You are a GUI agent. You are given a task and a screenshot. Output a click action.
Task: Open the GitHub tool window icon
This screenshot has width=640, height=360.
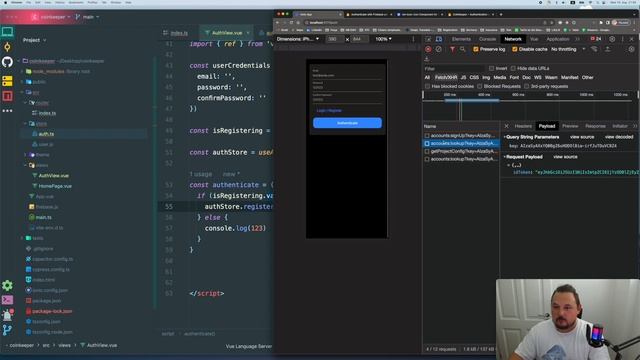(7, 62)
